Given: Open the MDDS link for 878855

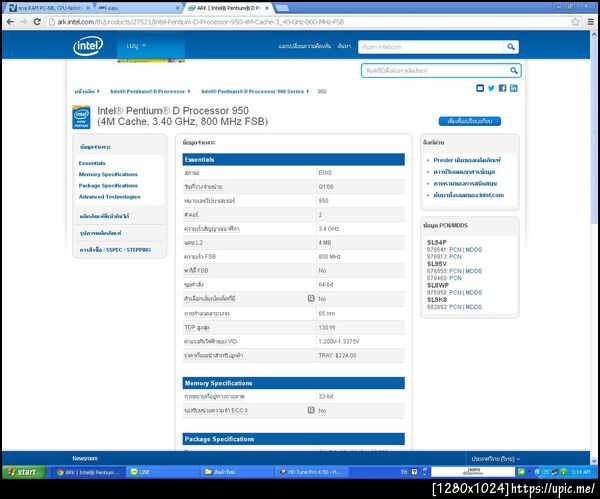Looking at the screenshot, I should click(x=474, y=271).
